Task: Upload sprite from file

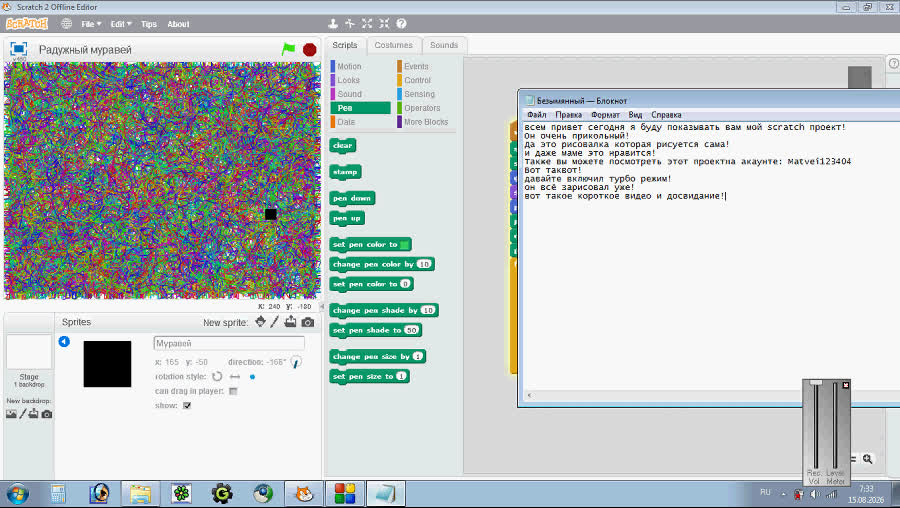Action: pos(290,321)
